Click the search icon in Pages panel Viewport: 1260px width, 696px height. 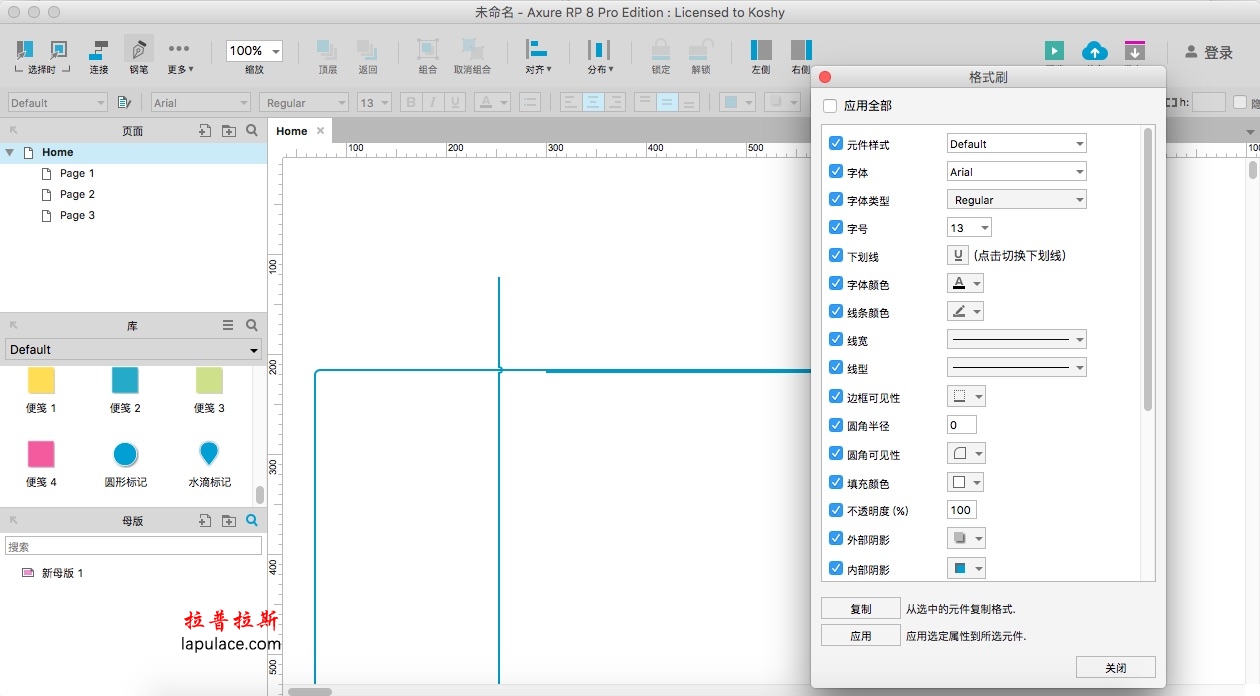click(252, 131)
